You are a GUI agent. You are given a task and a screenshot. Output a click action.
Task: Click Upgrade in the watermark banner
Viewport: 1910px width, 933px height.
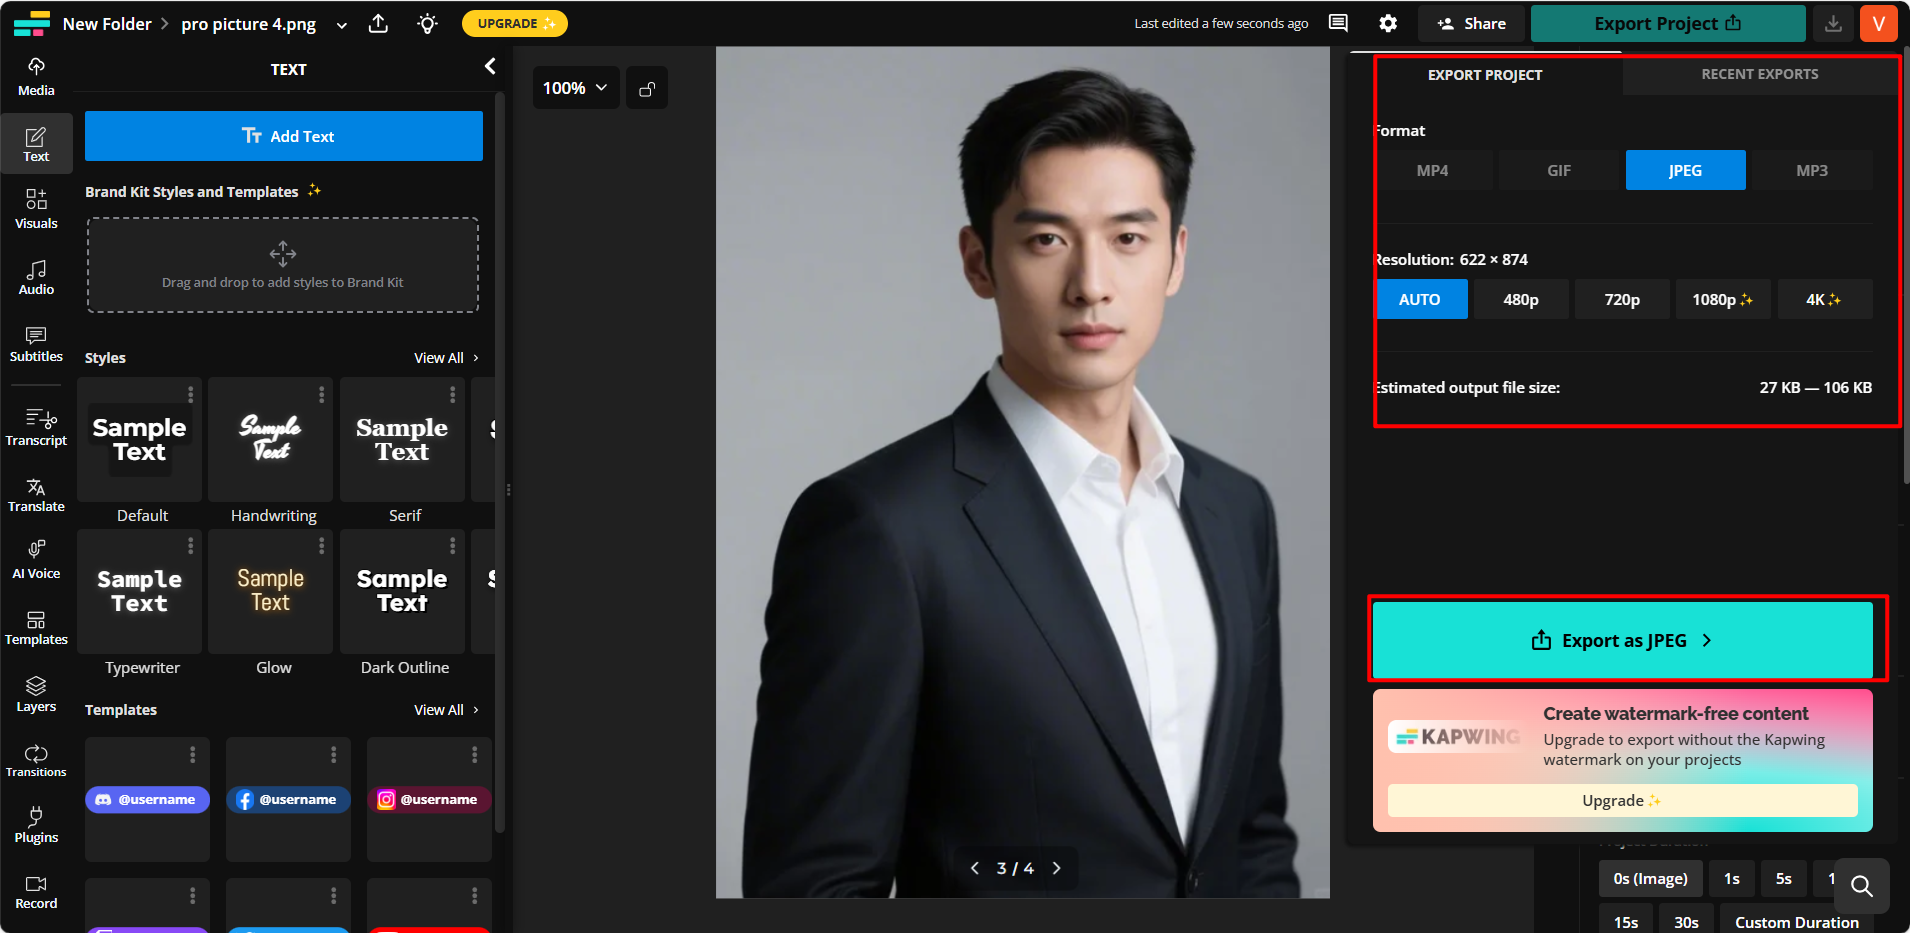(1622, 800)
